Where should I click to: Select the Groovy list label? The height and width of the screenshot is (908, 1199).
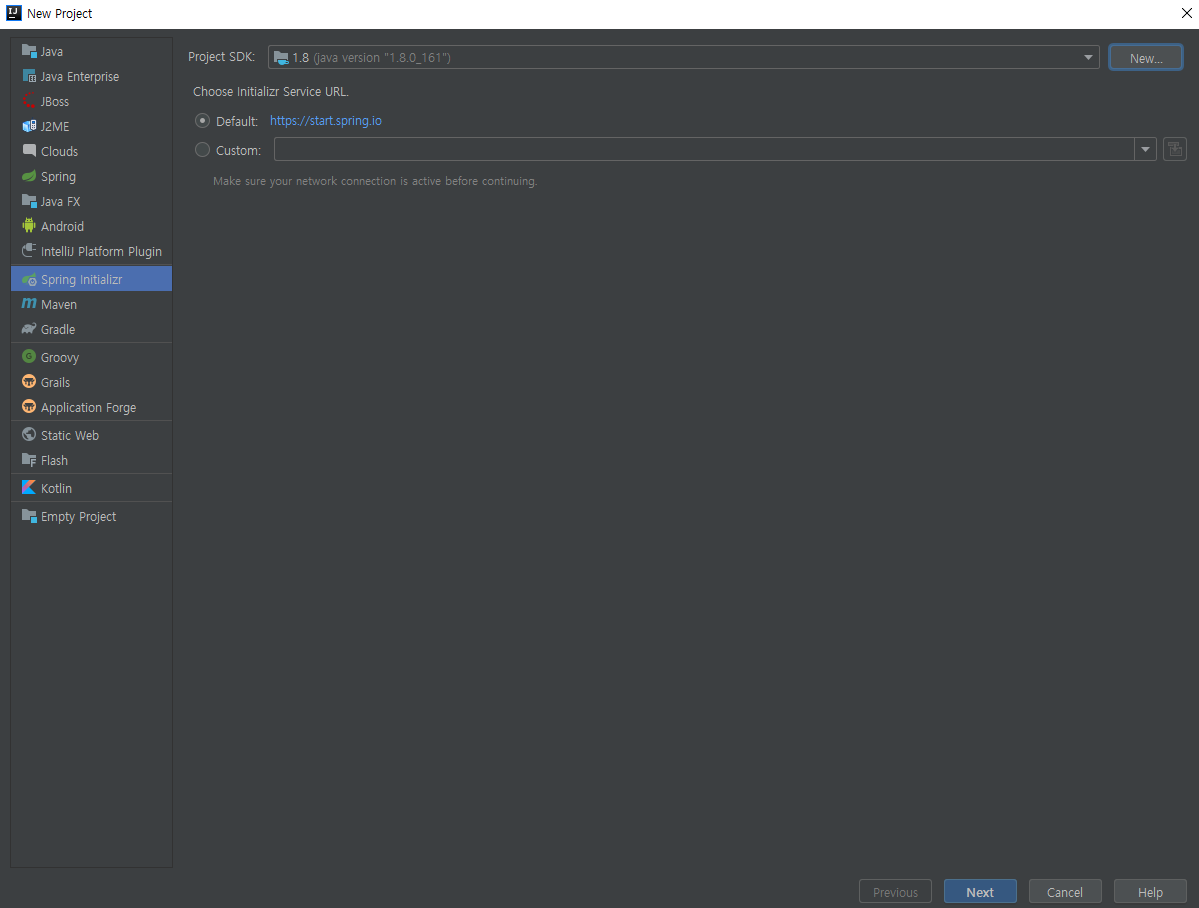point(60,357)
